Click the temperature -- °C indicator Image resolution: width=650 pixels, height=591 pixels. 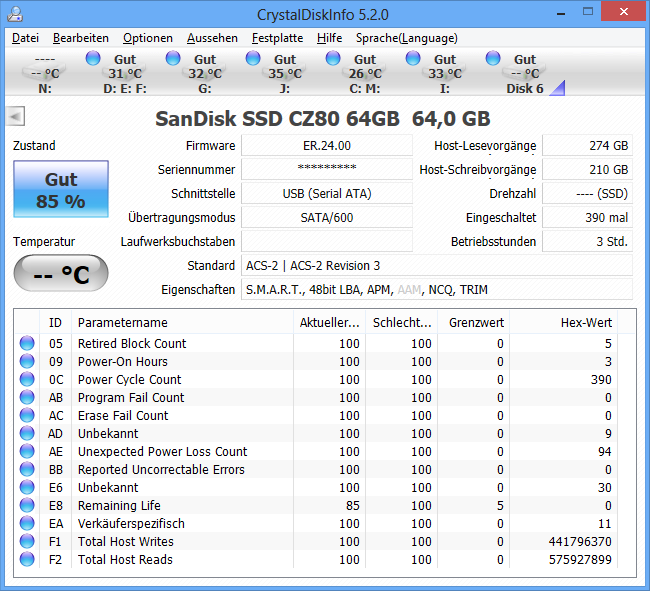pyautogui.click(x=61, y=273)
